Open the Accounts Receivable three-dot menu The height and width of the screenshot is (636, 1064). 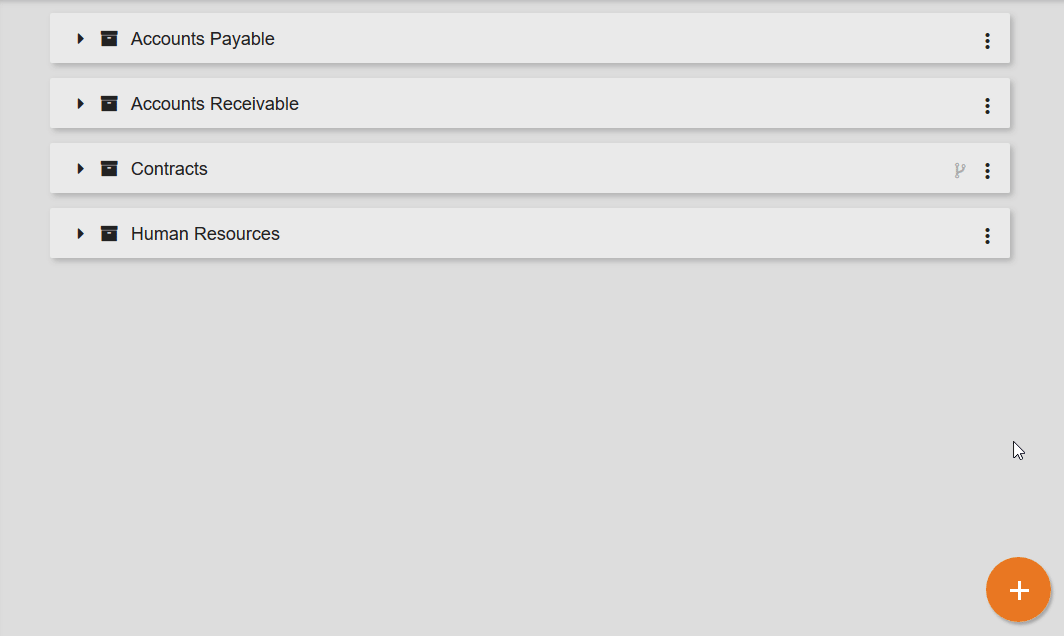(x=987, y=106)
